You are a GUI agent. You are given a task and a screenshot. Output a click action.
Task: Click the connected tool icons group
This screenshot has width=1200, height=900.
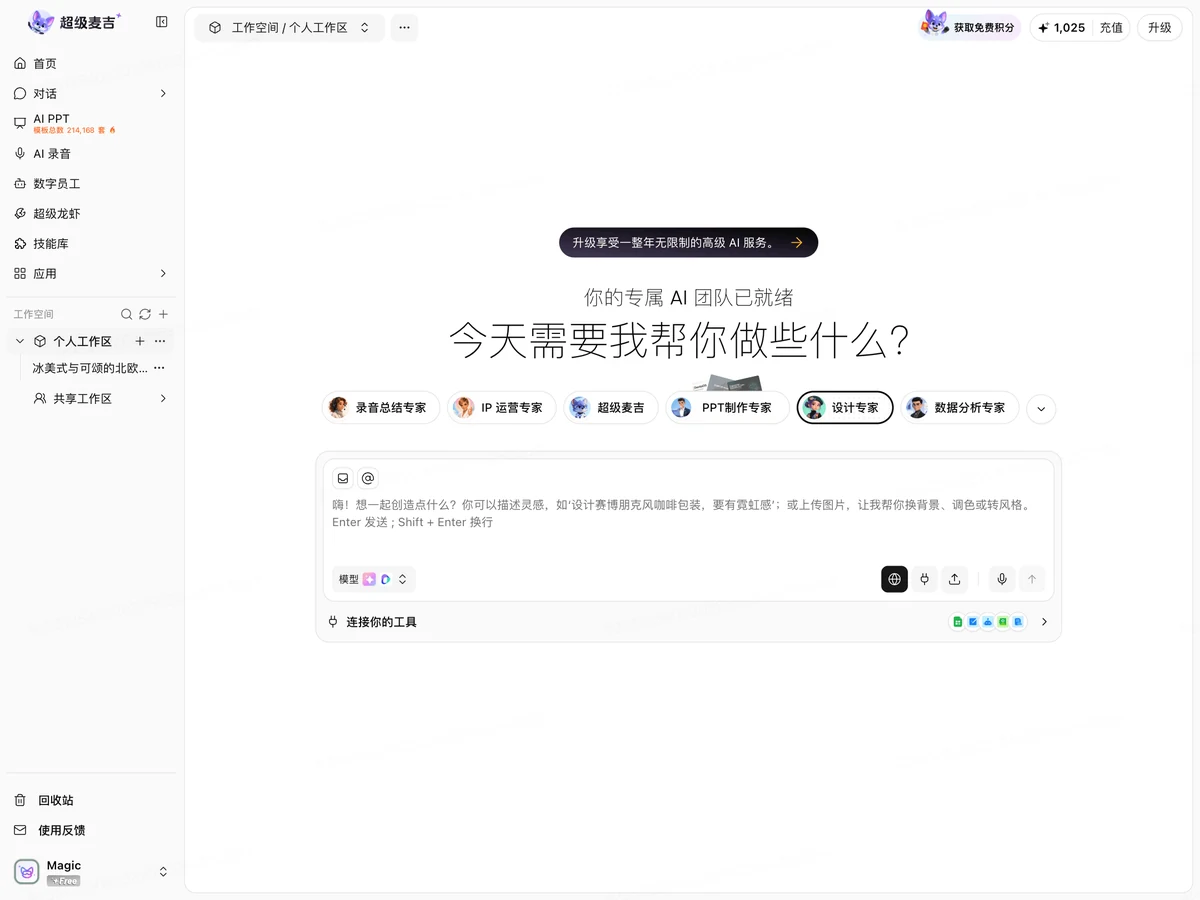(988, 622)
